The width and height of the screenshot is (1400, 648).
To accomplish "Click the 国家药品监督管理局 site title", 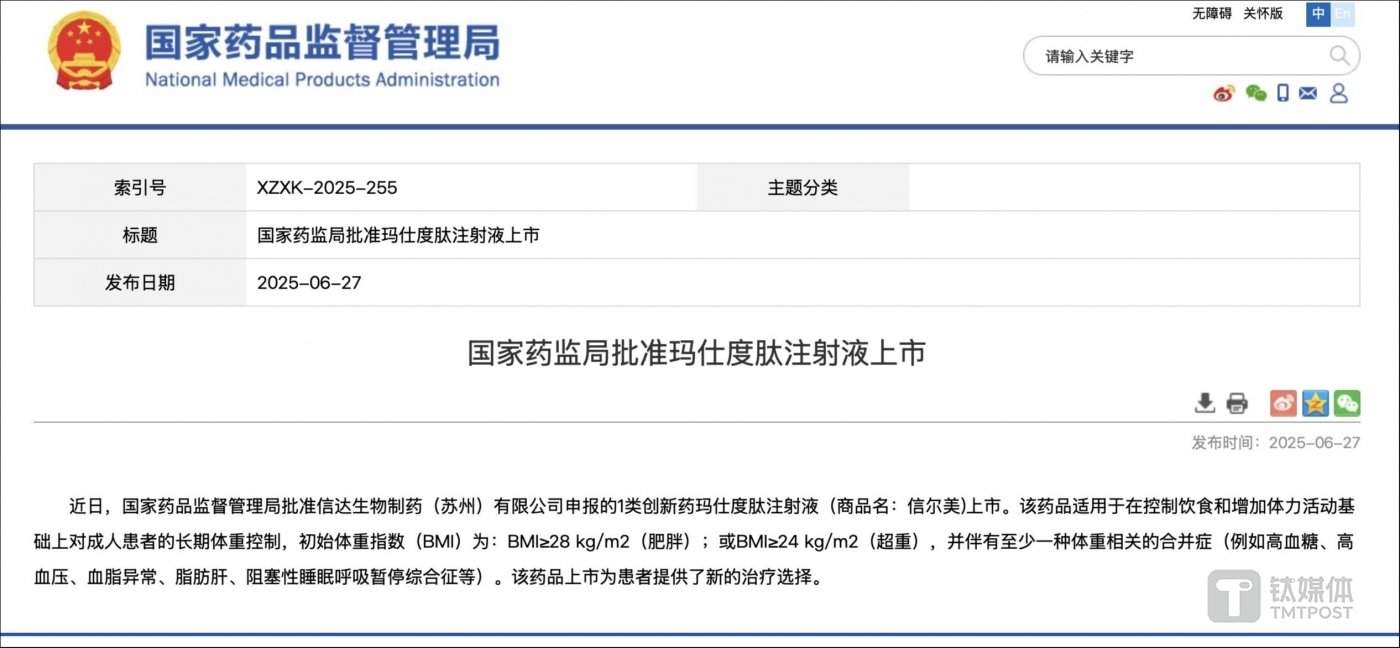I will [322, 43].
